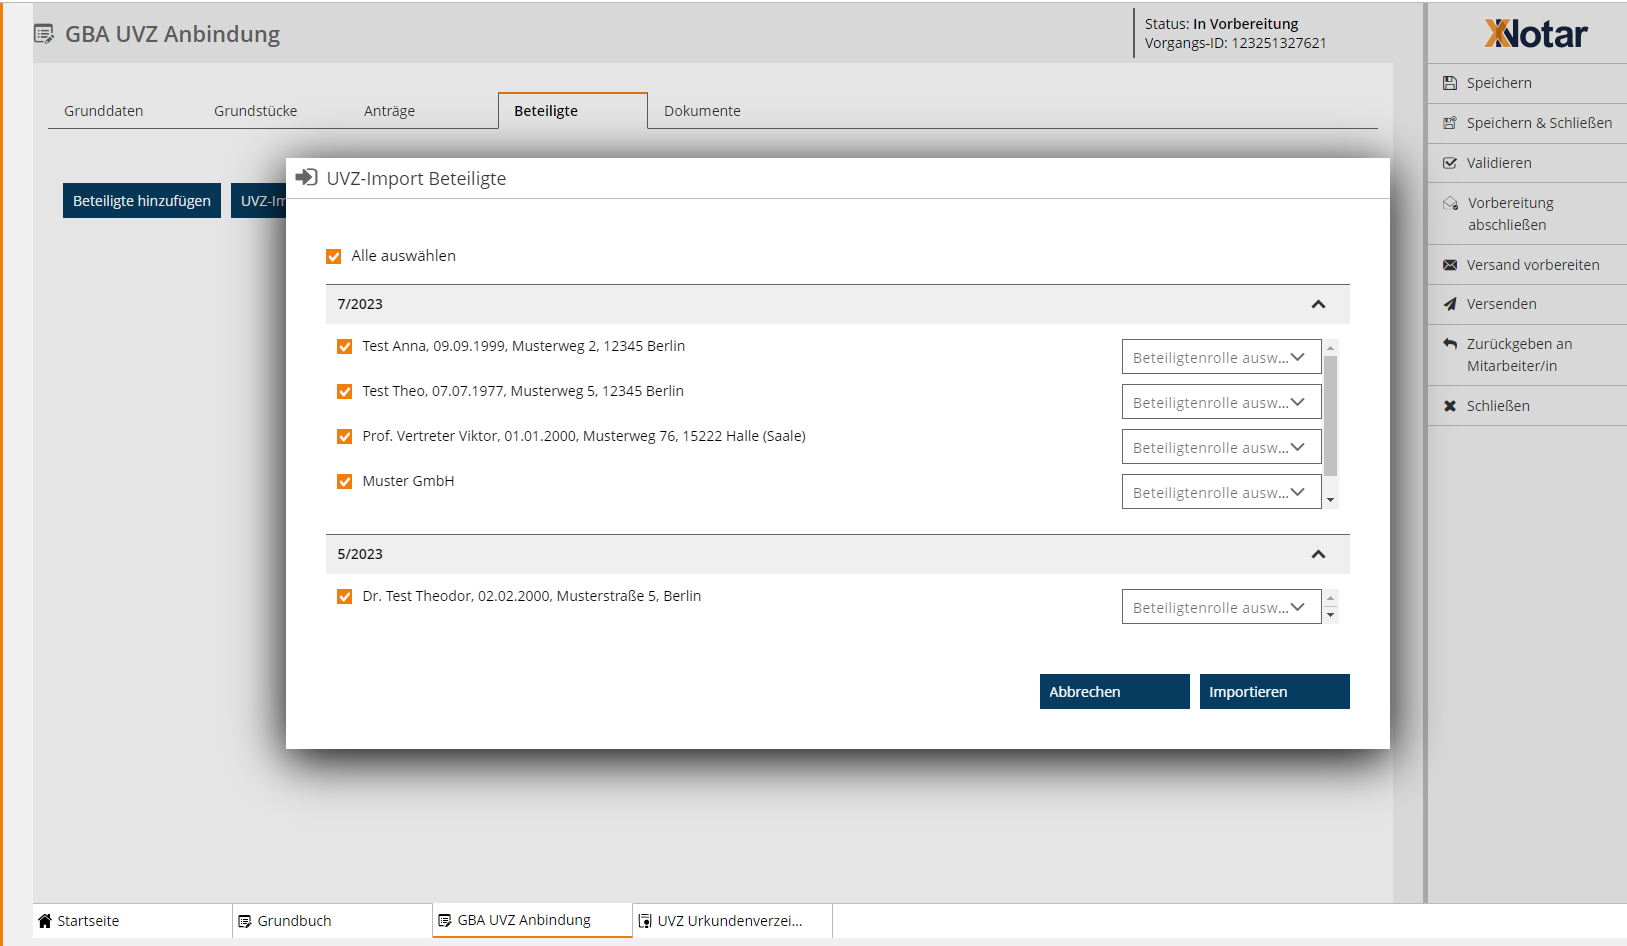Click the Importieren button

pos(1275,692)
